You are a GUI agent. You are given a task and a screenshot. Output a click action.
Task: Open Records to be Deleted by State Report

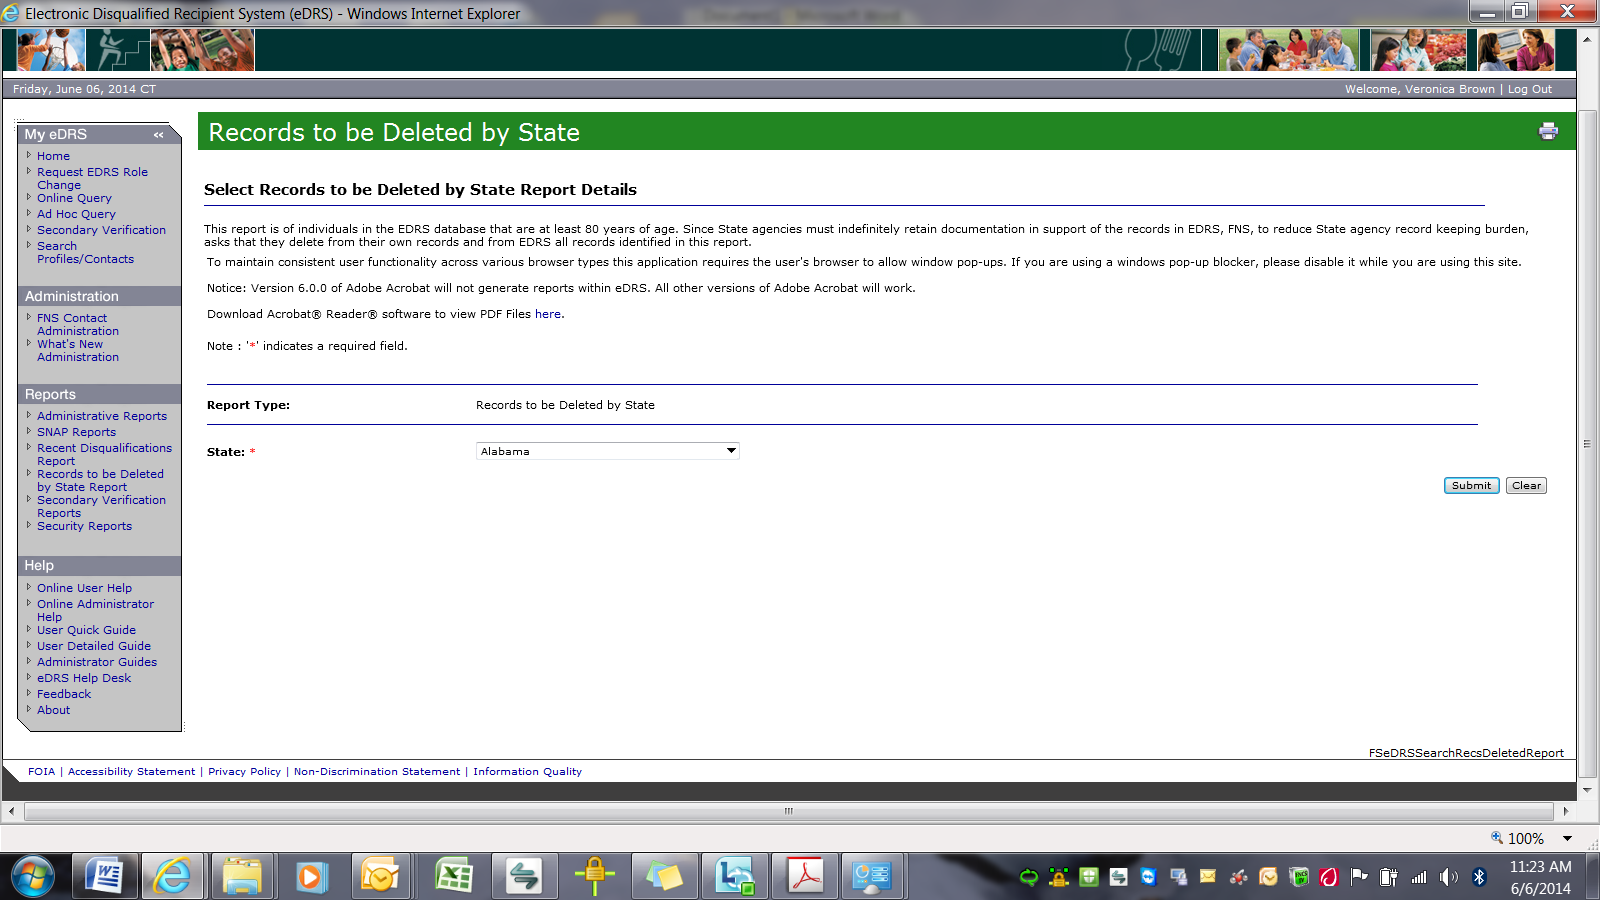(x=100, y=480)
